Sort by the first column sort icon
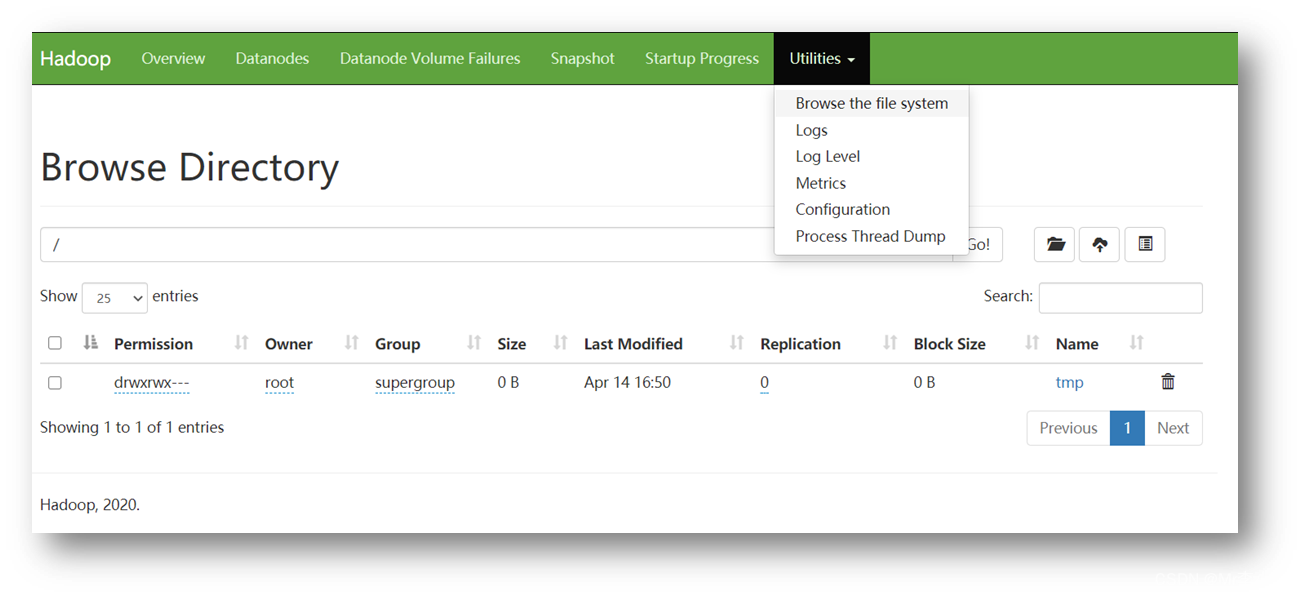Image resolution: width=1303 pixels, height=598 pixels. point(91,343)
